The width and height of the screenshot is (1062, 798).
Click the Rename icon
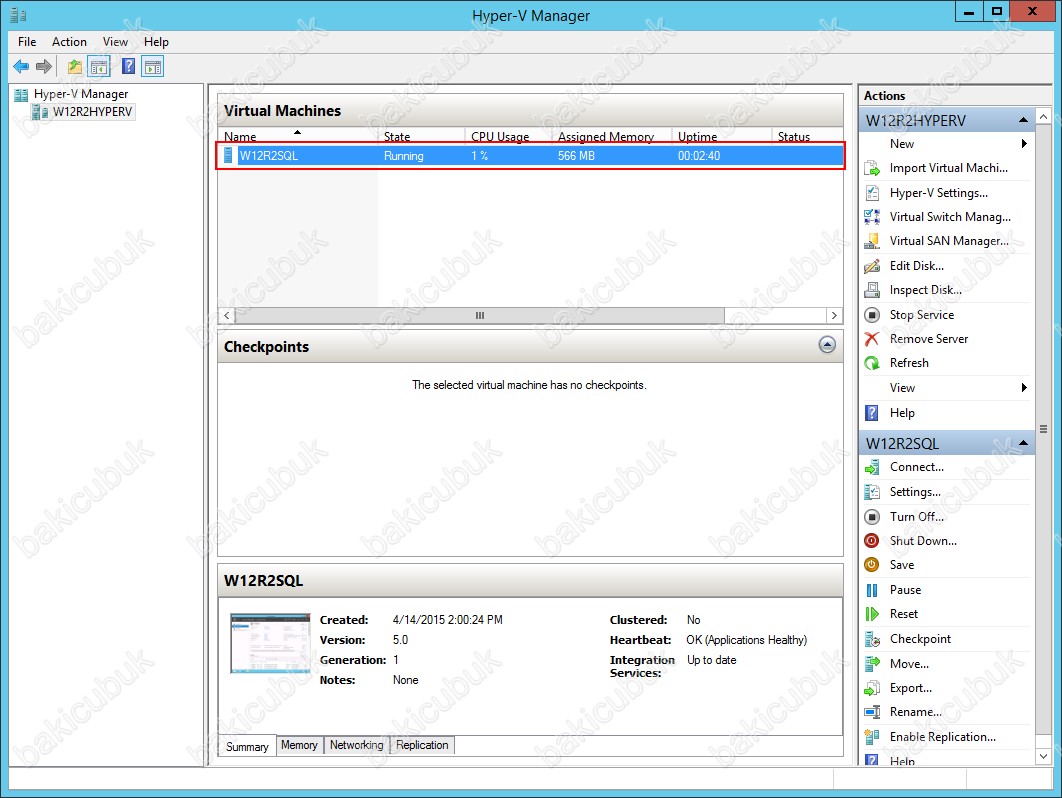click(x=872, y=712)
